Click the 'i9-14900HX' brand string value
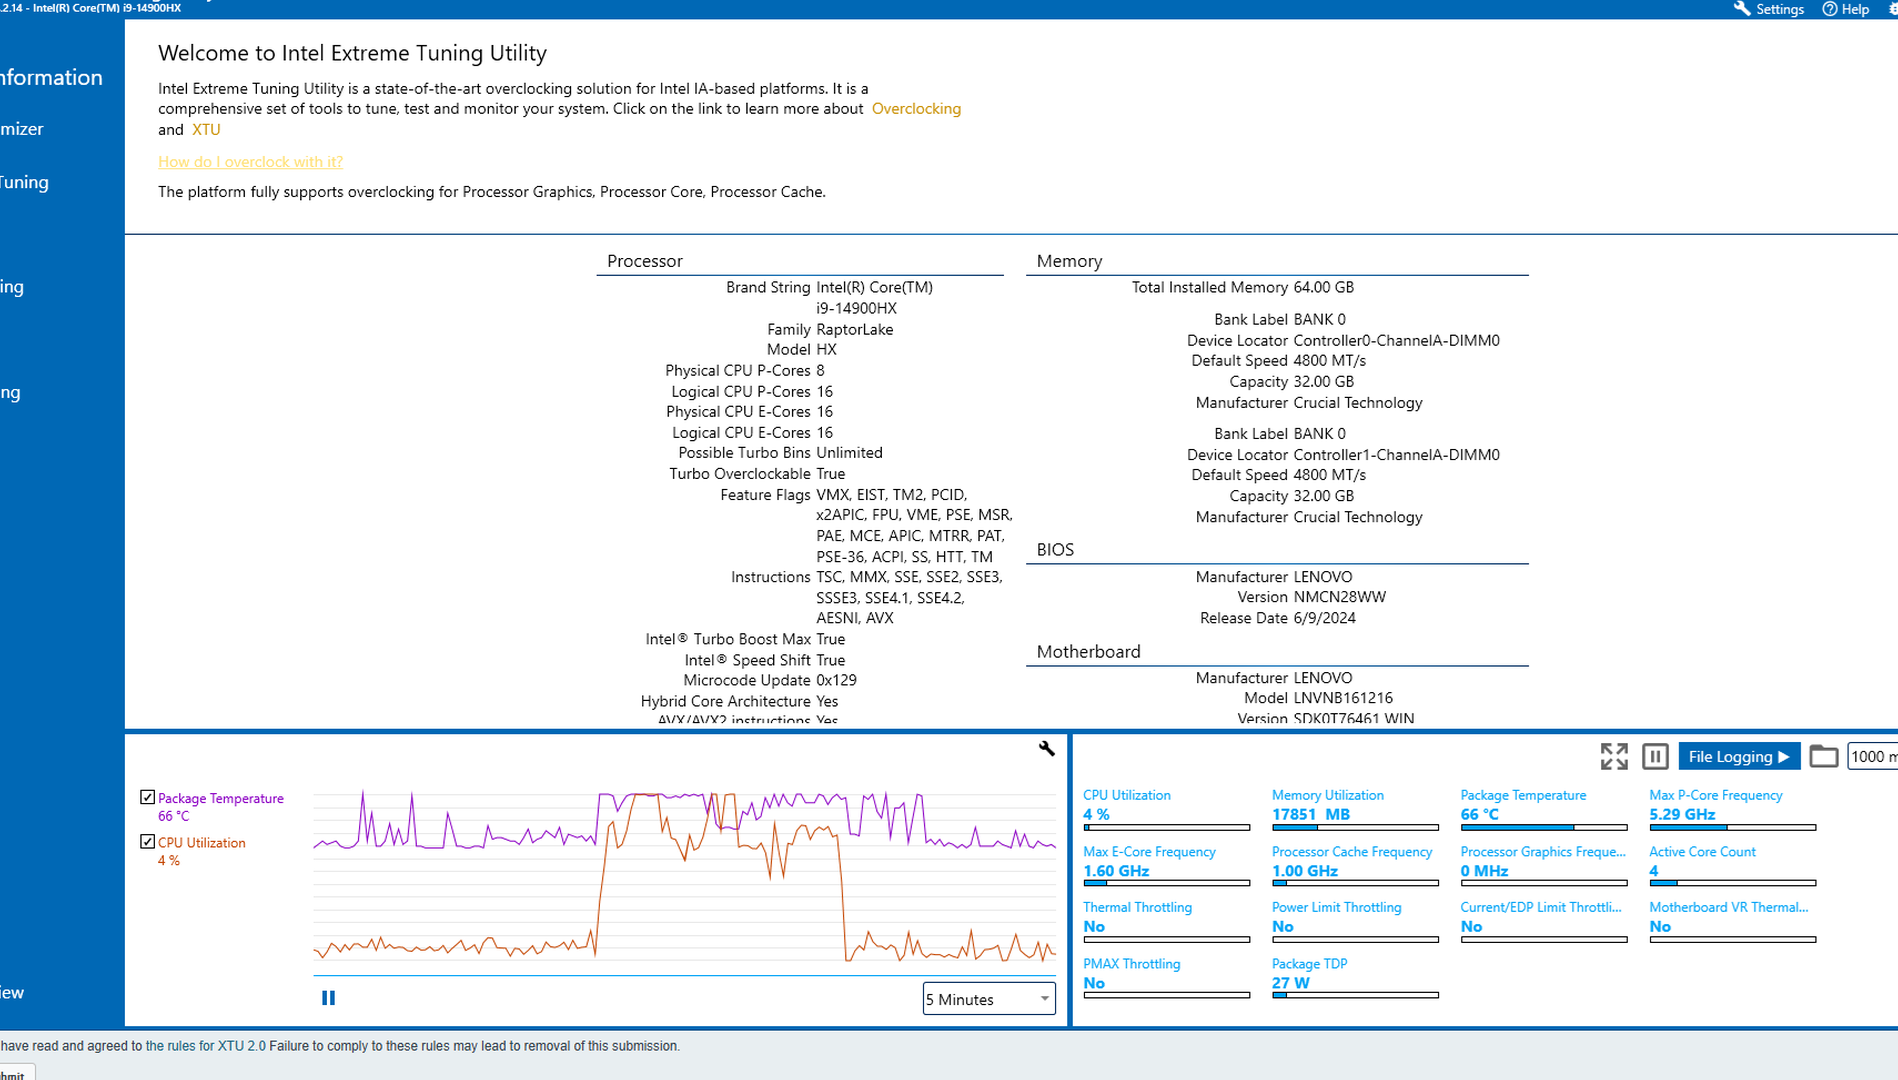 [856, 308]
